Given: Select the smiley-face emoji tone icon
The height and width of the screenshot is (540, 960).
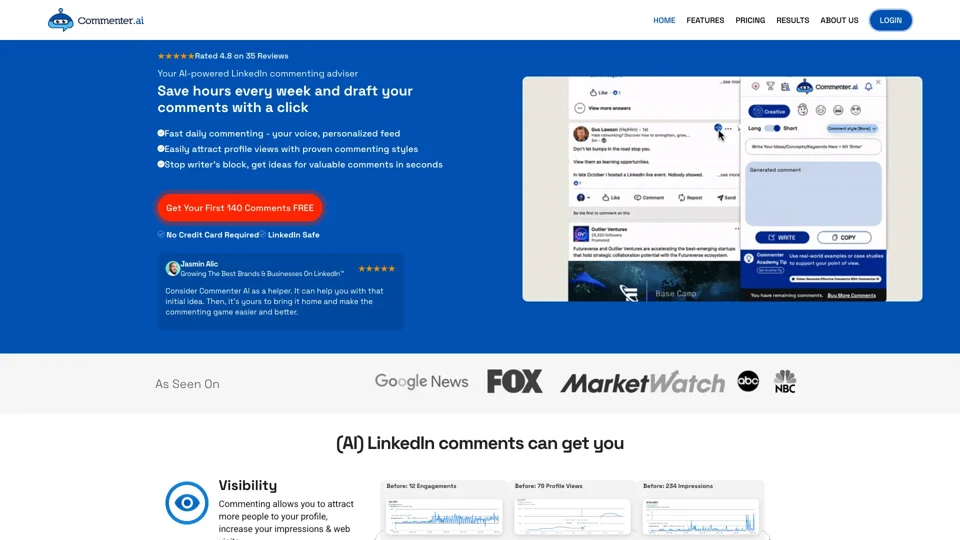Looking at the screenshot, I should click(820, 110).
